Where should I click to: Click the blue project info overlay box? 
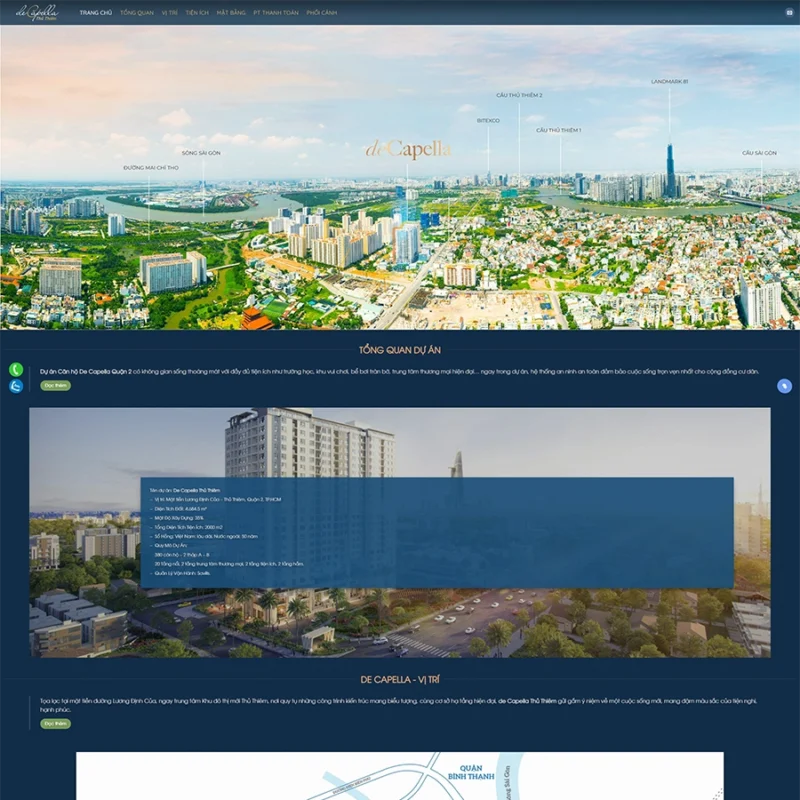[x=437, y=533]
